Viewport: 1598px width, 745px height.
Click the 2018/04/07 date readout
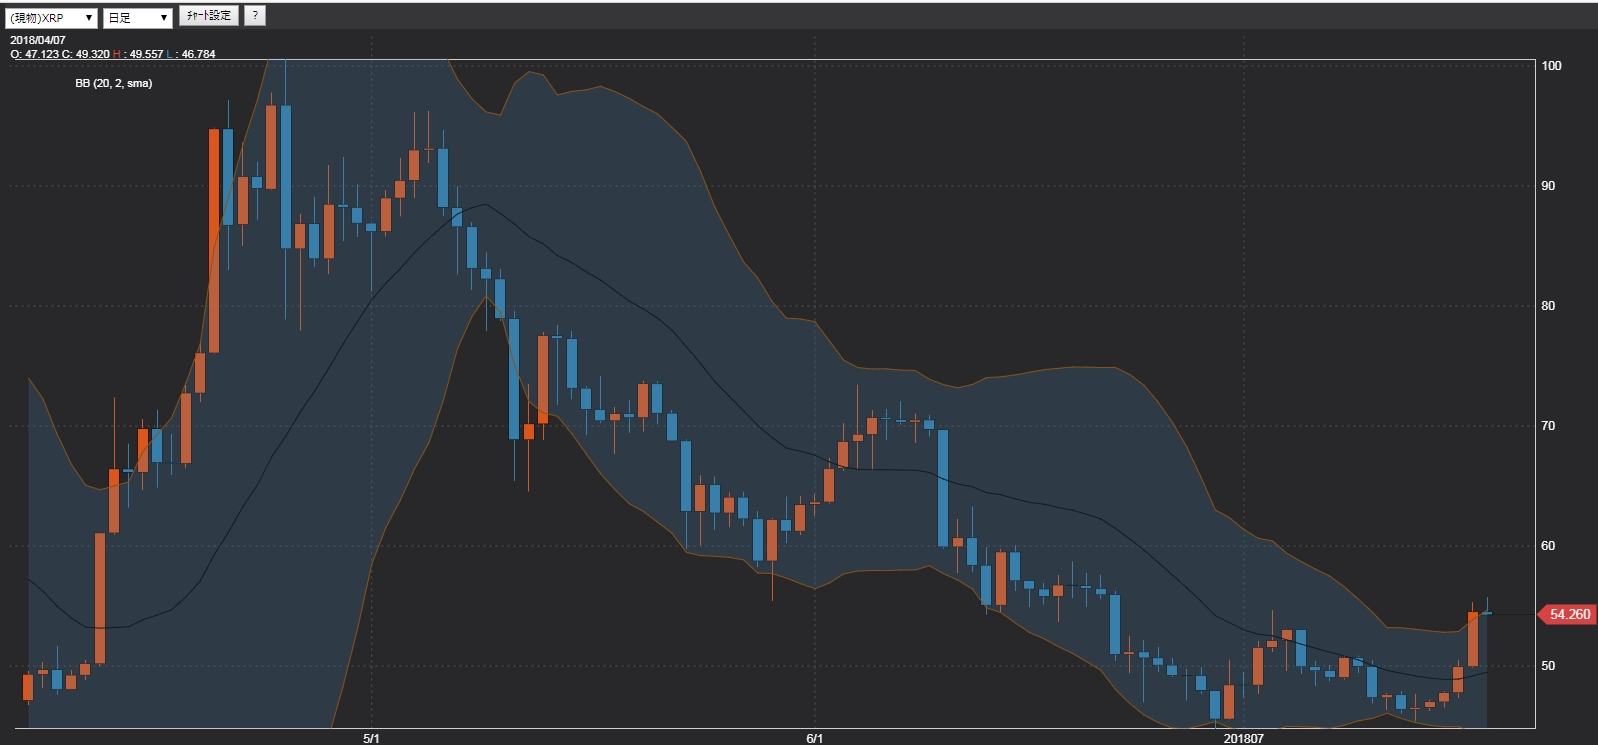[x=38, y=40]
